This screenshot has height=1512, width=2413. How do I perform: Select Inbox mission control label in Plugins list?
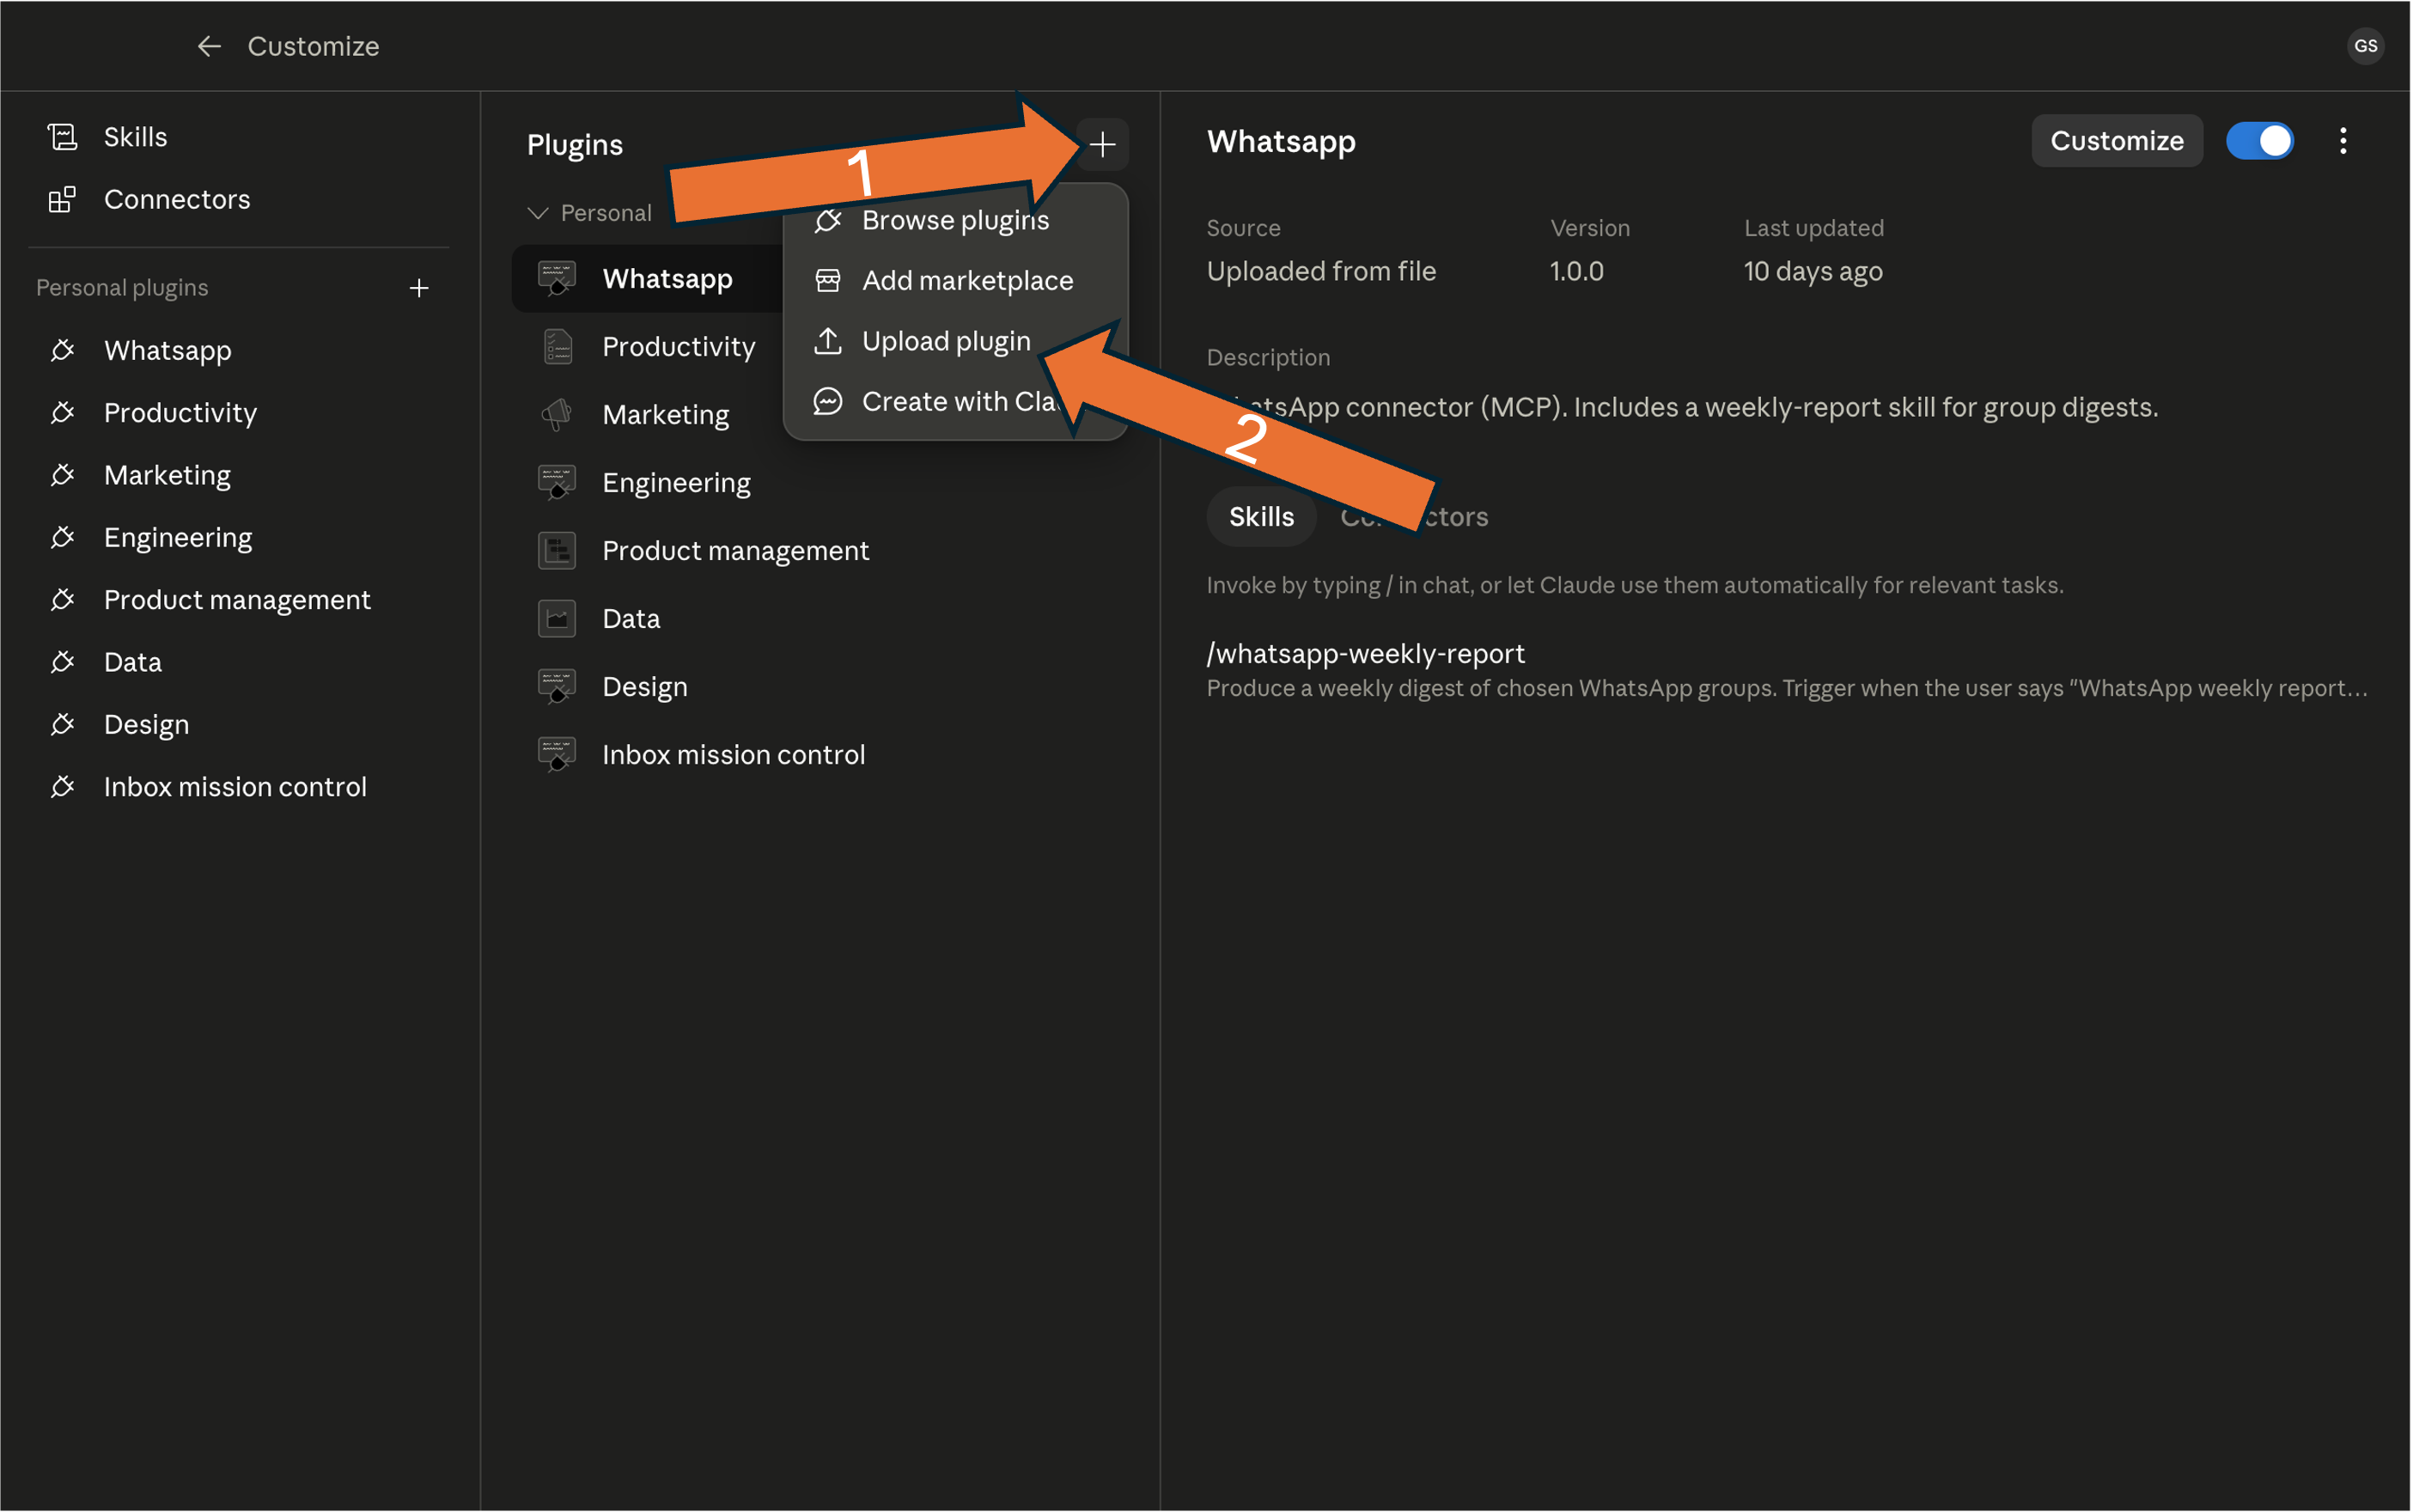733,754
